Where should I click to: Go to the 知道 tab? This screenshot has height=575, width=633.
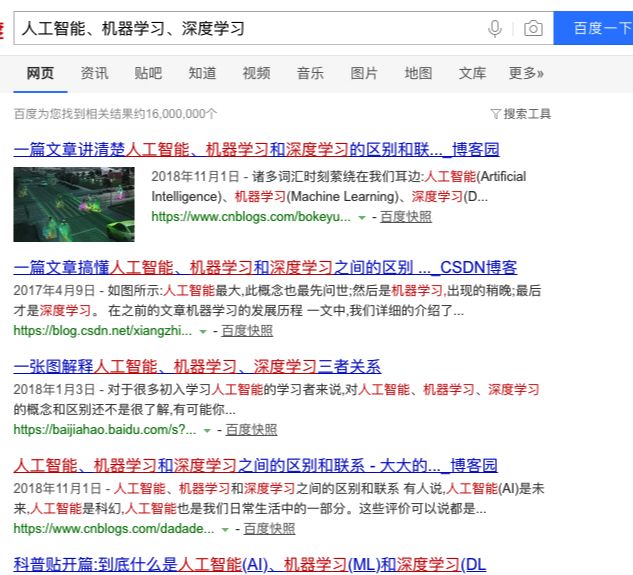202,73
